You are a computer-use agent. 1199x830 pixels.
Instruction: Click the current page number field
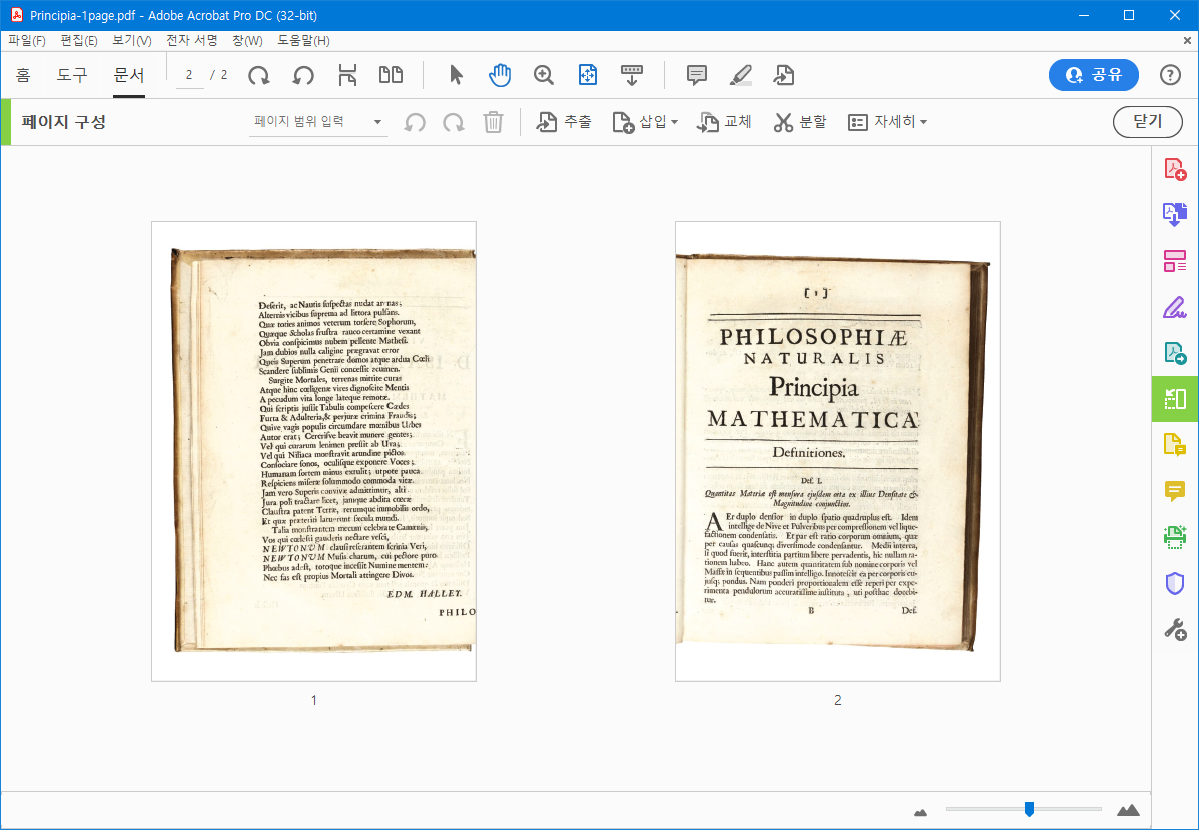pyautogui.click(x=189, y=75)
